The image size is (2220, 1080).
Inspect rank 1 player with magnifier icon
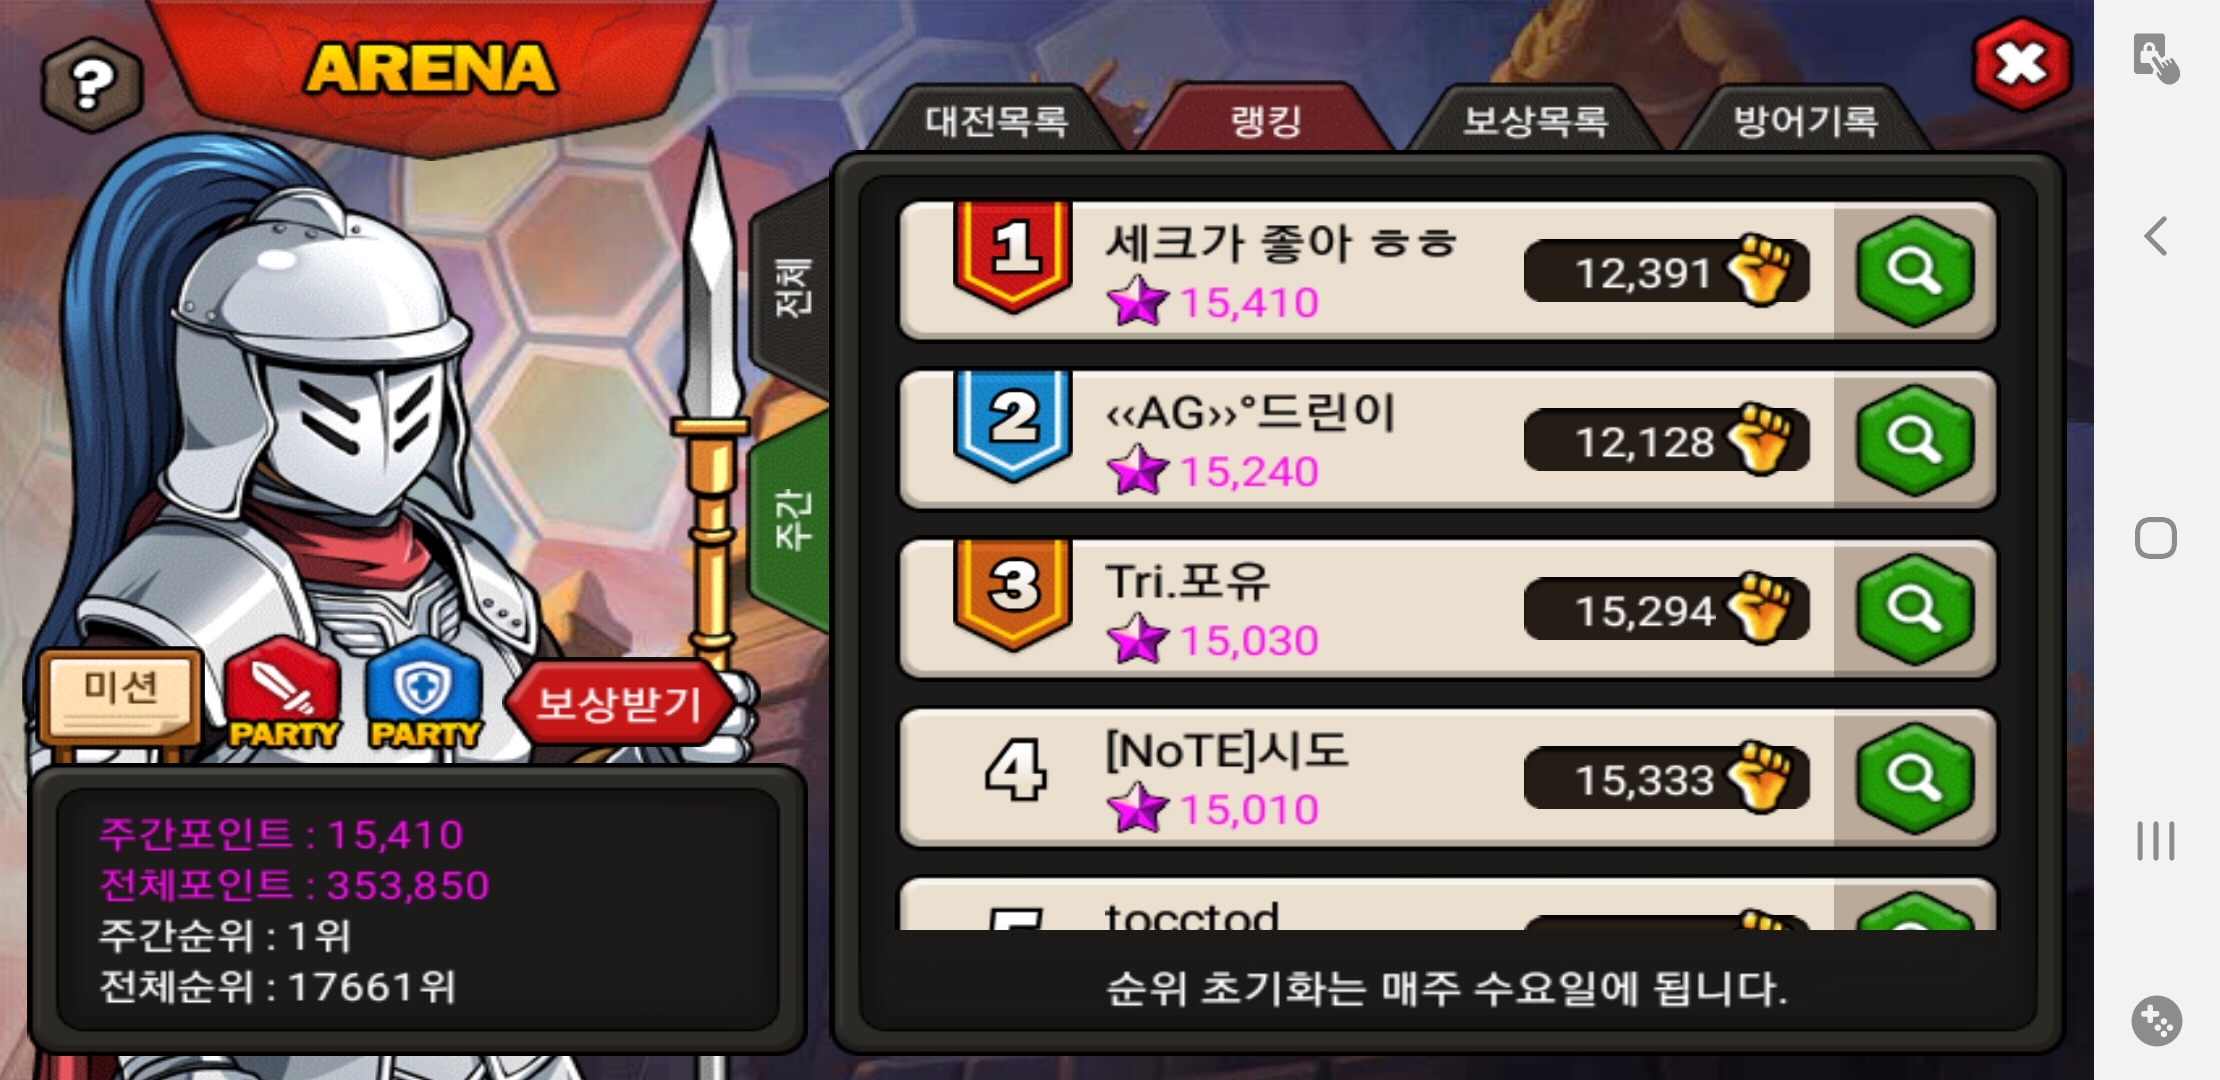tap(1915, 271)
